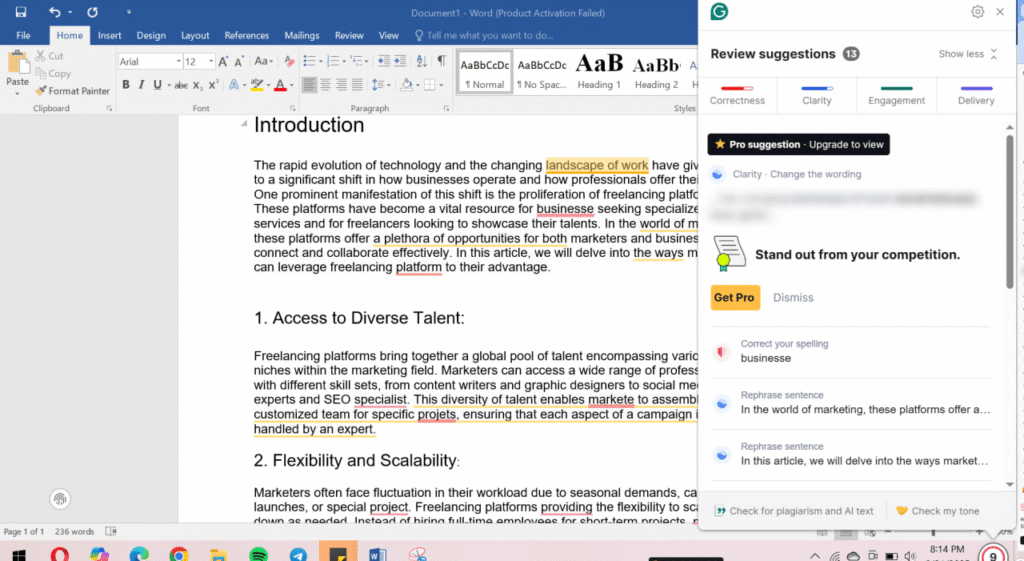Center align the paragraph text
This screenshot has height=561, width=1024.
326,85
